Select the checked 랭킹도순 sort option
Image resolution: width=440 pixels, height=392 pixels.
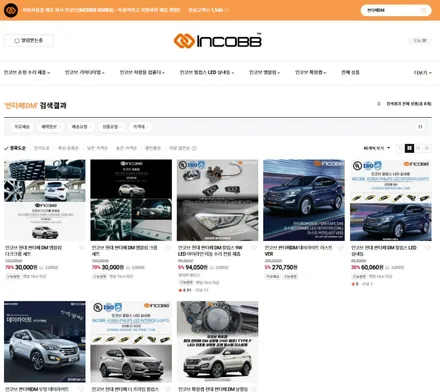[x=15, y=148]
